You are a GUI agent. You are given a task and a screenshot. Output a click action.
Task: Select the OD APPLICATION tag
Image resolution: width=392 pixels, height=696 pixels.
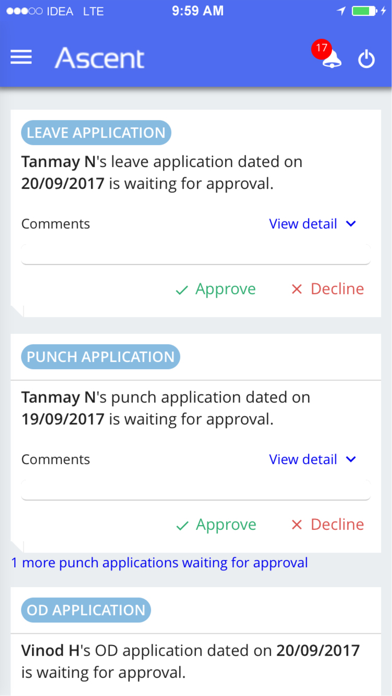click(86, 610)
